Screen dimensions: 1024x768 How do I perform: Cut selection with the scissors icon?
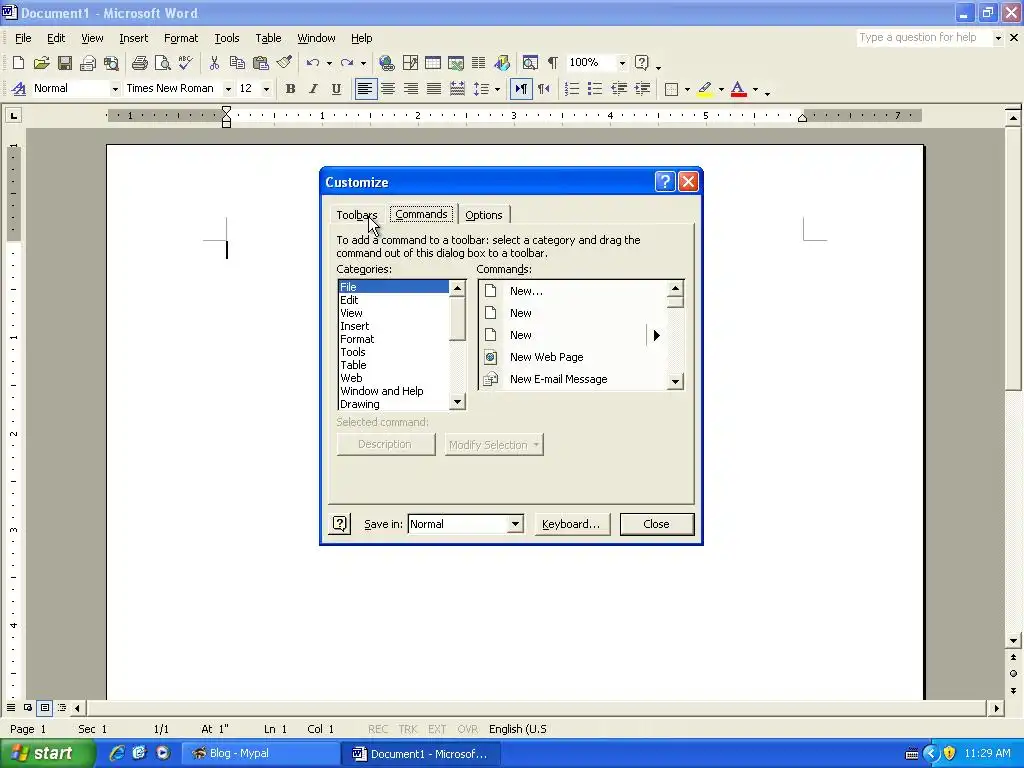click(x=214, y=63)
